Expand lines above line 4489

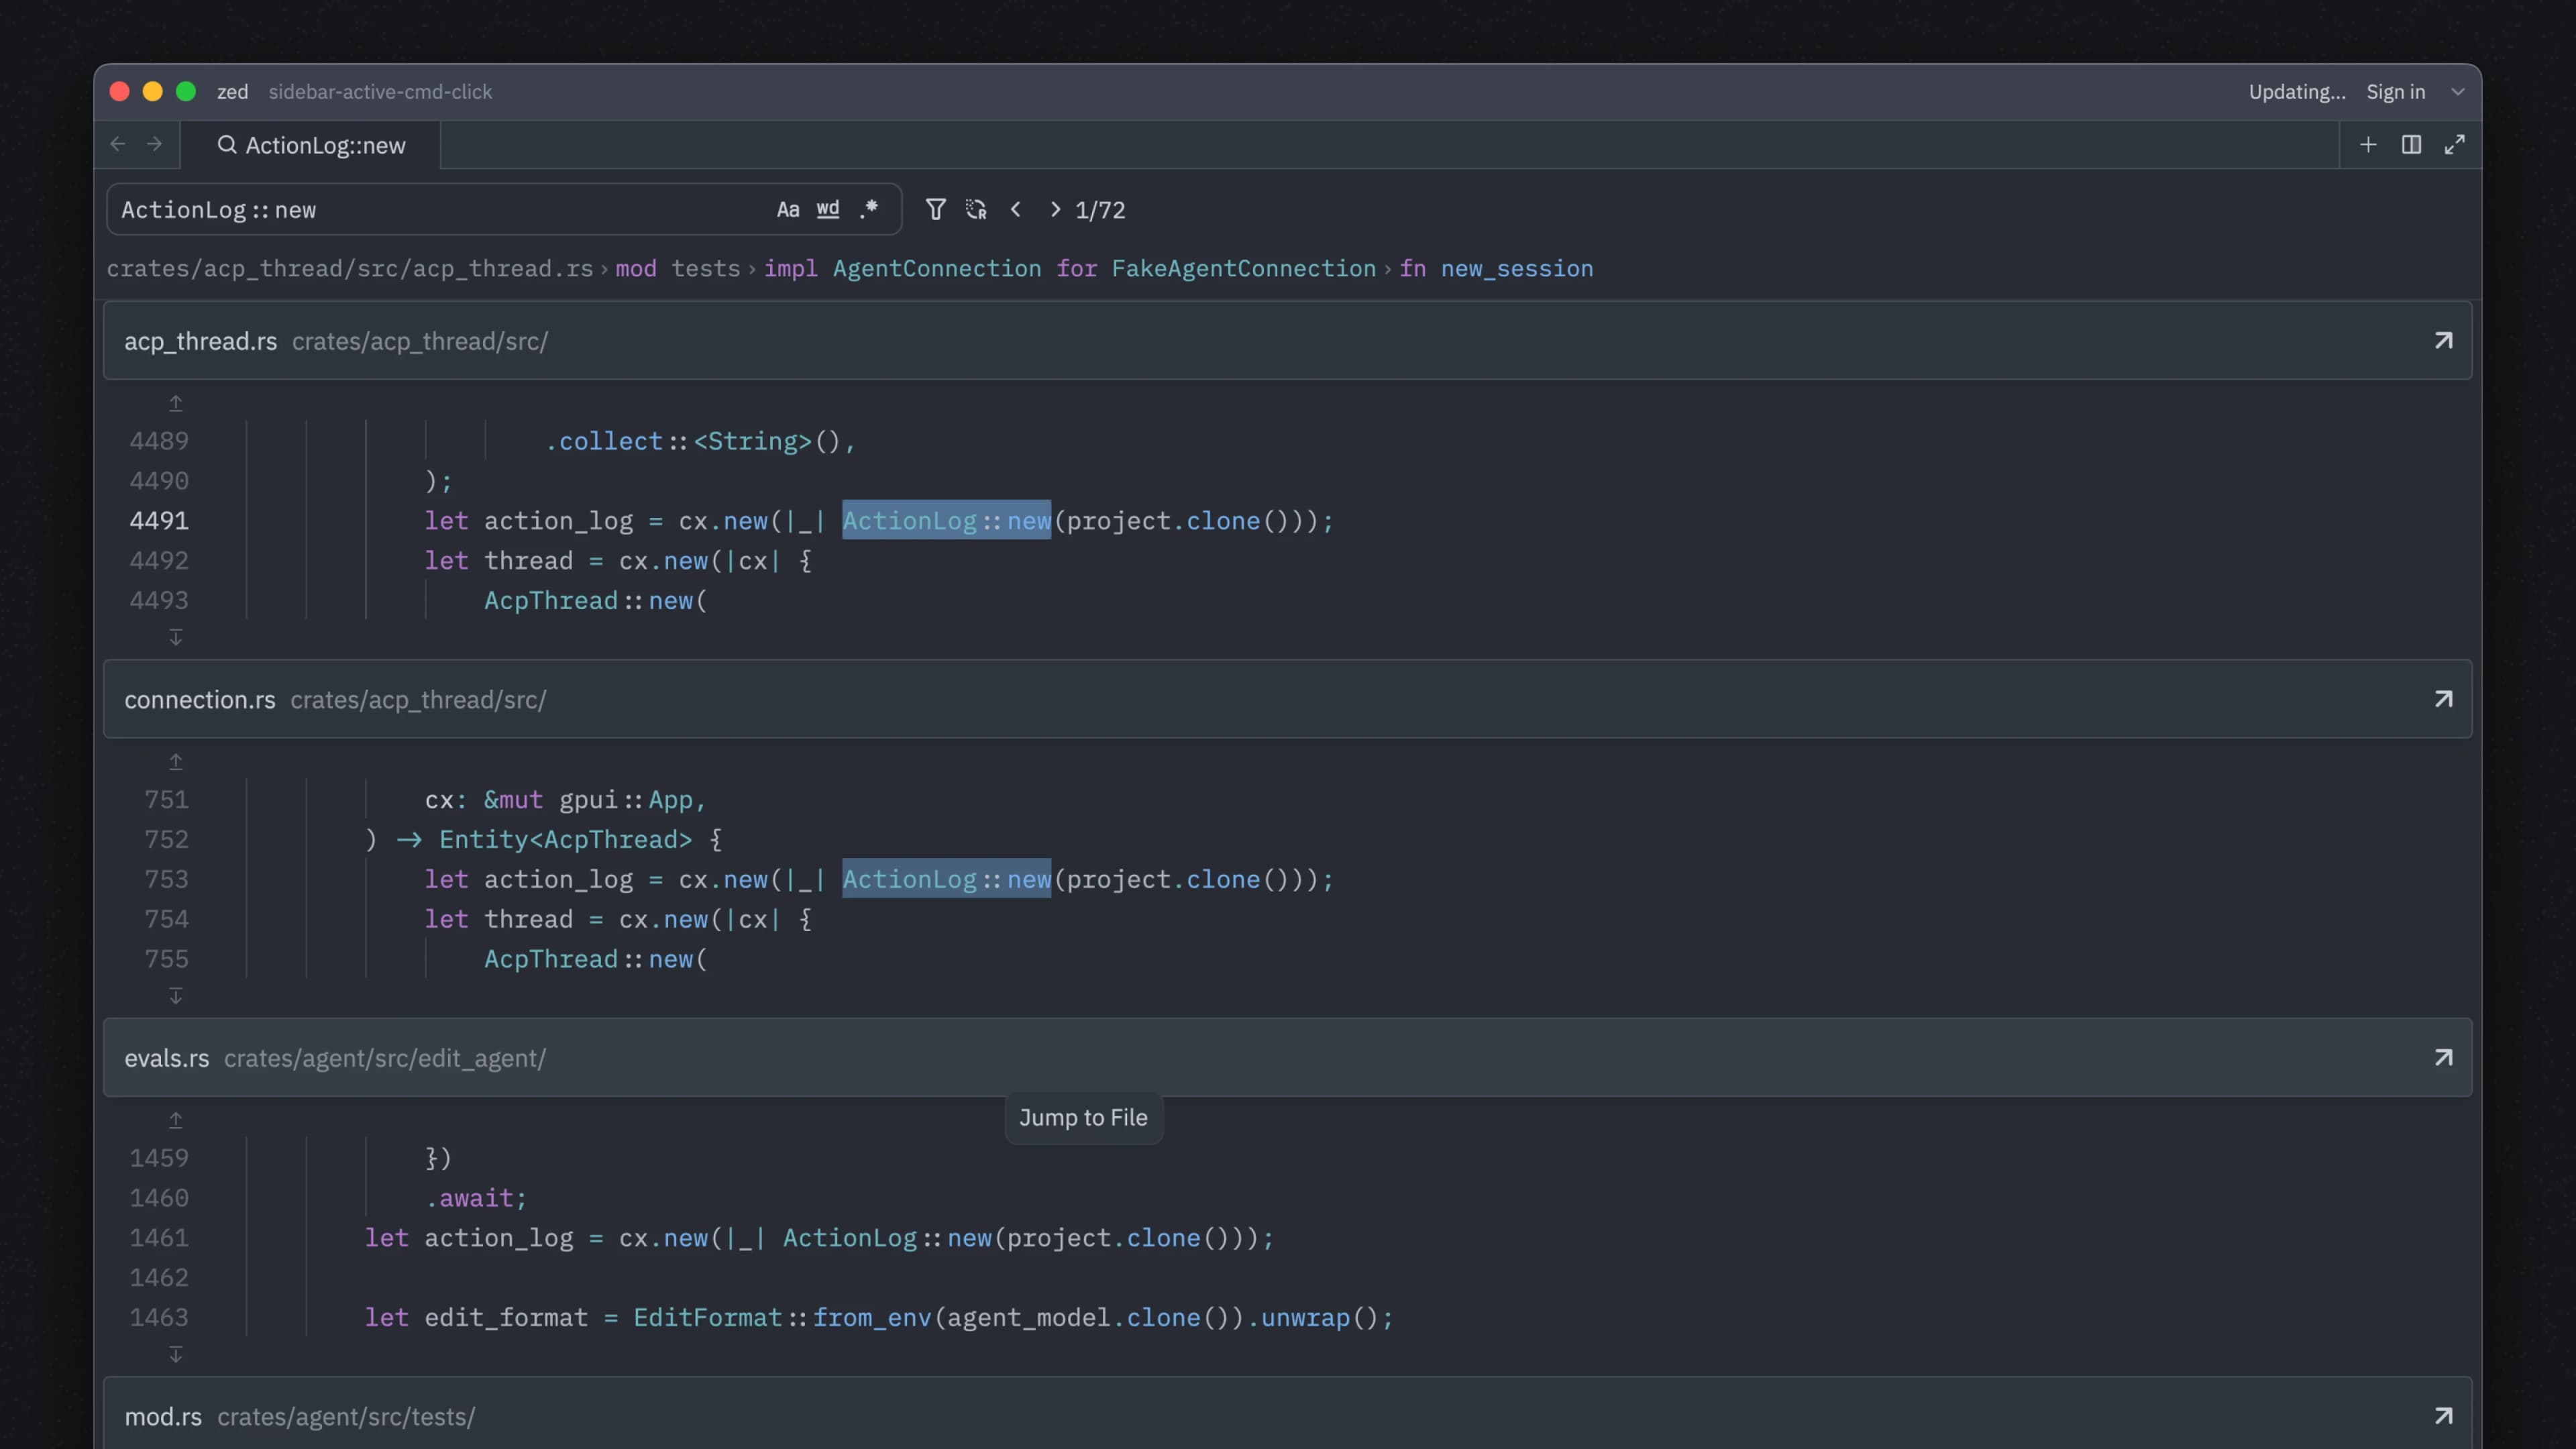(x=176, y=403)
